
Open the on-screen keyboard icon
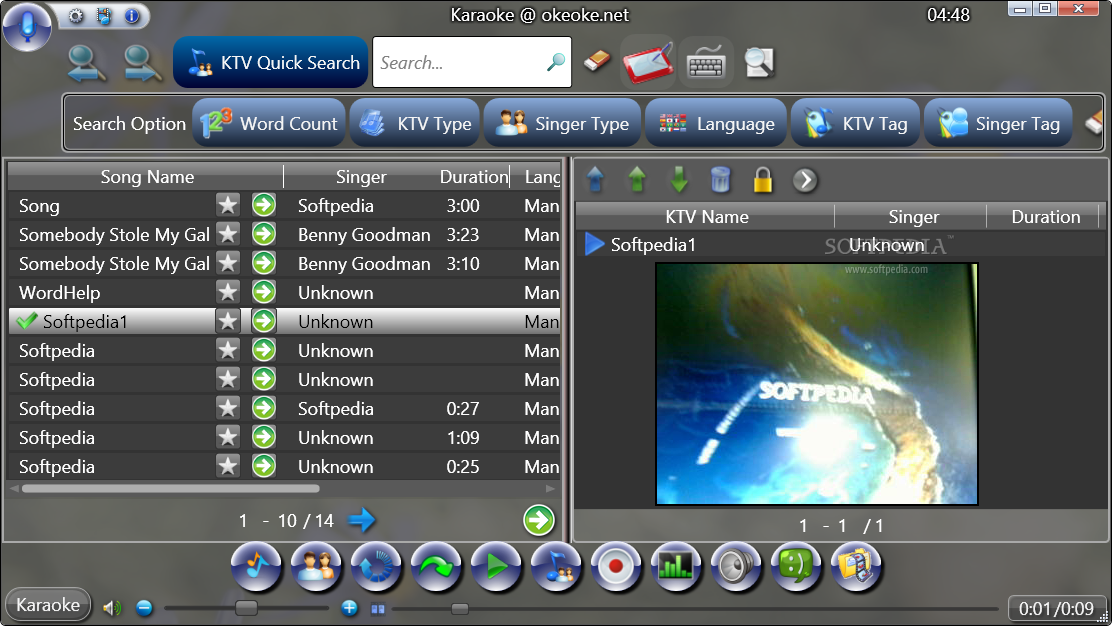click(706, 64)
